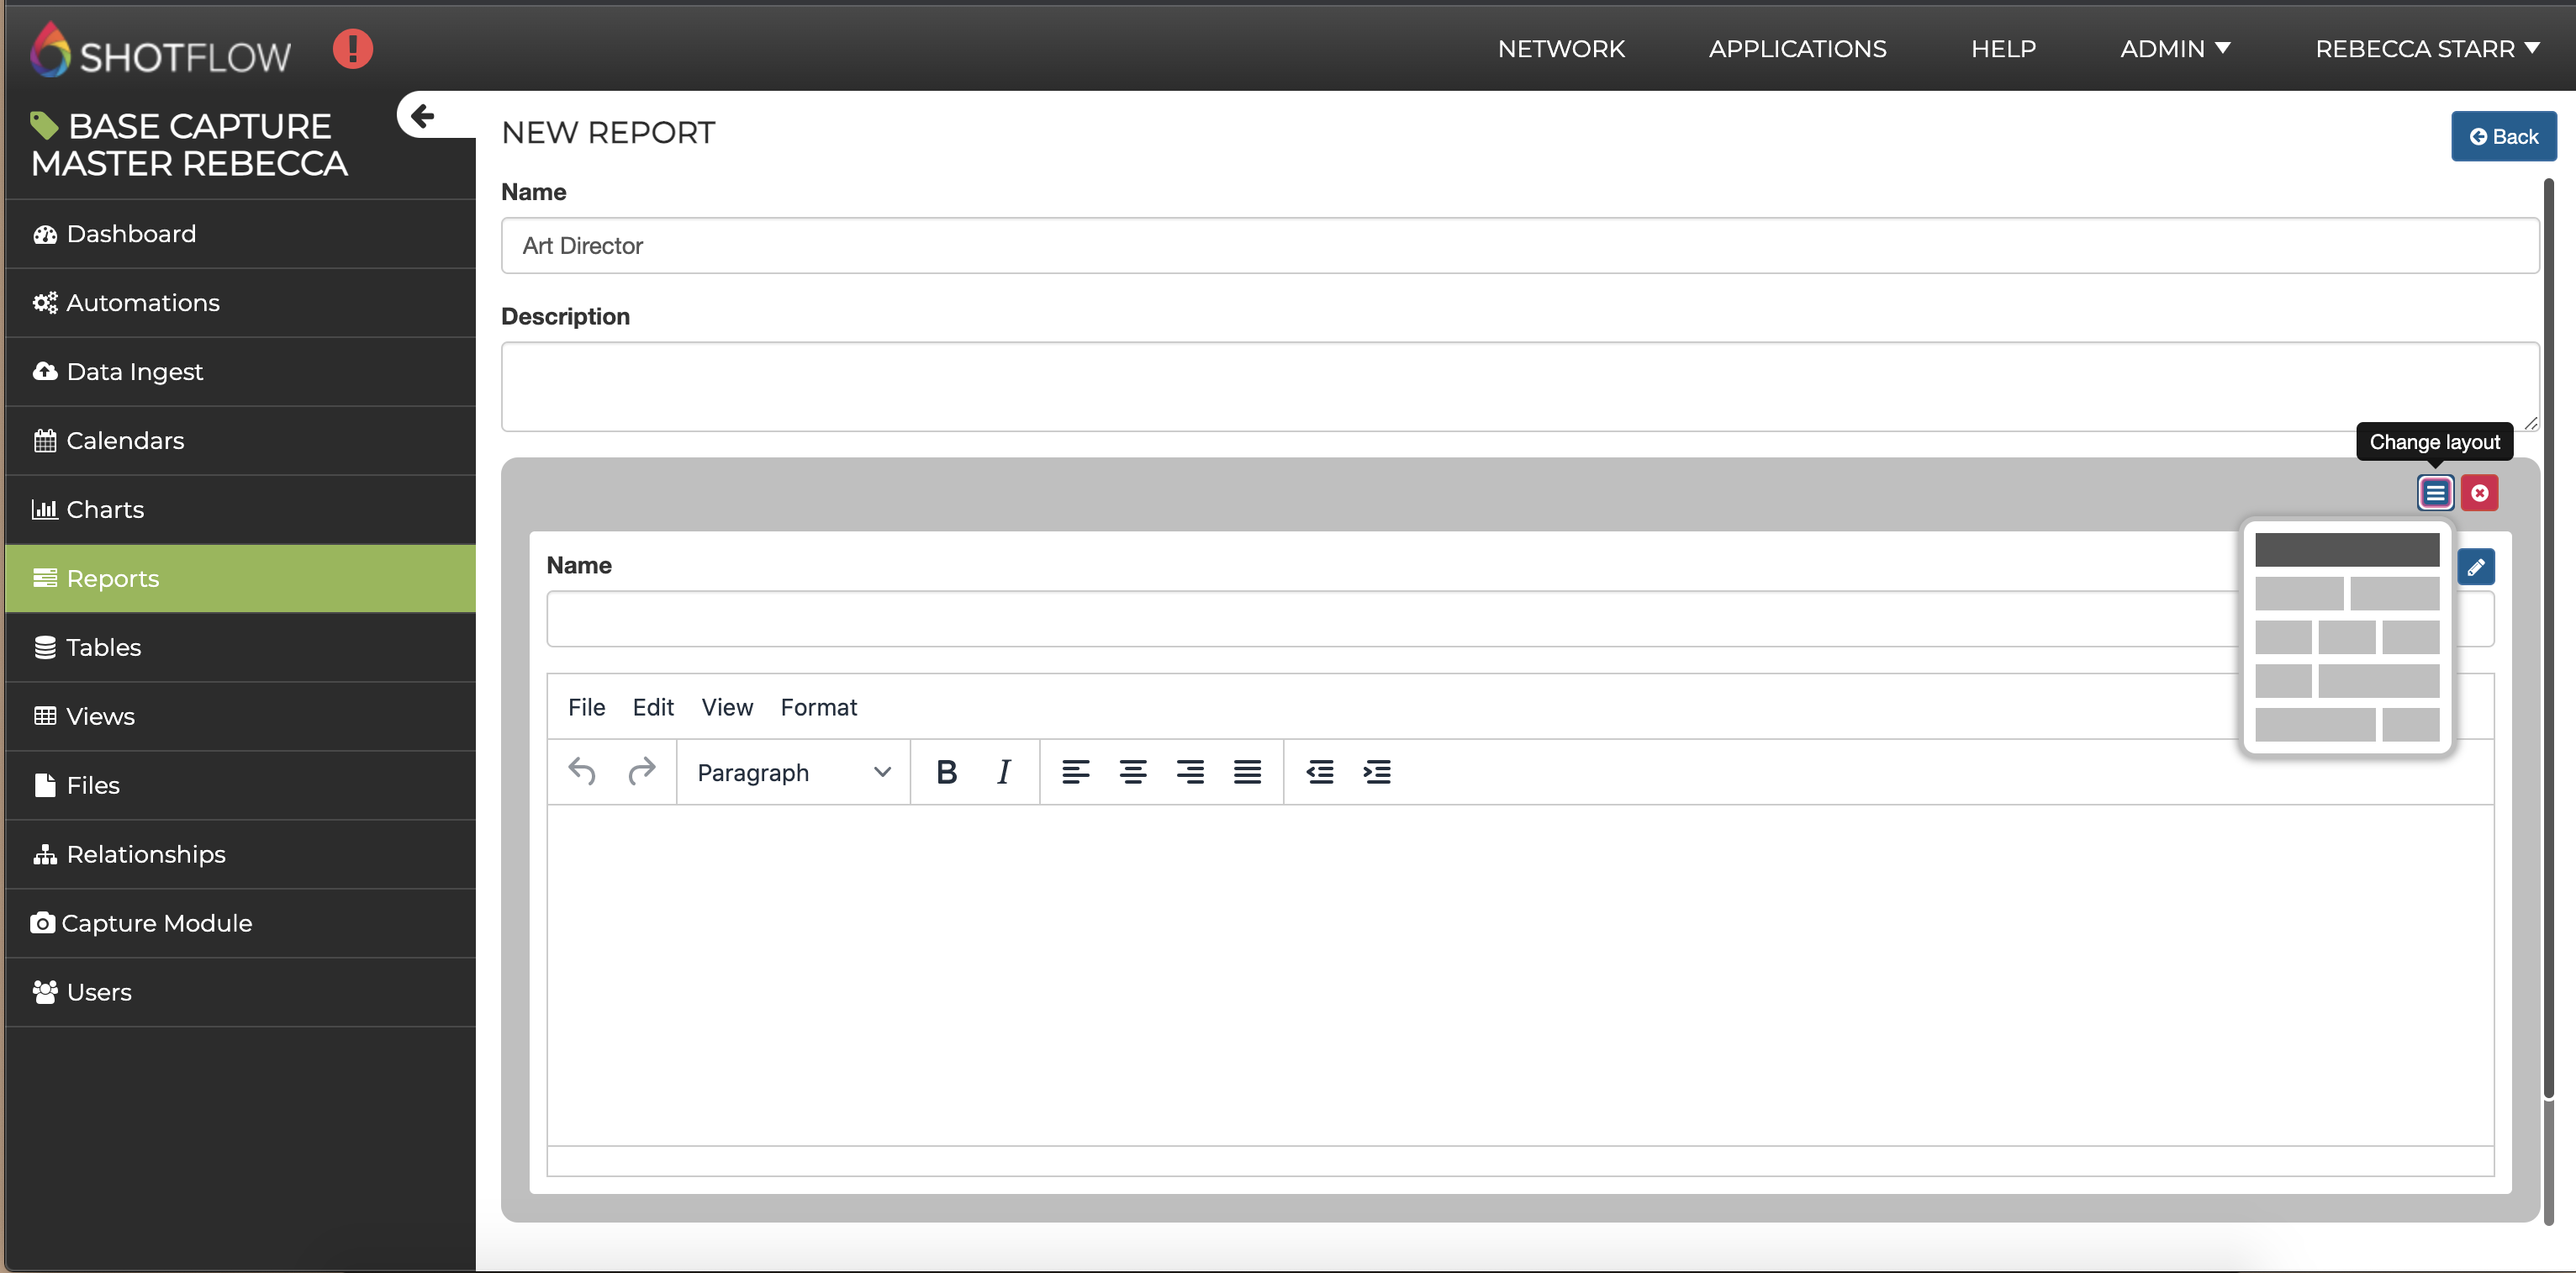Image resolution: width=2576 pixels, height=1273 pixels.
Task: Remove section with red X icon
Action: [2479, 493]
